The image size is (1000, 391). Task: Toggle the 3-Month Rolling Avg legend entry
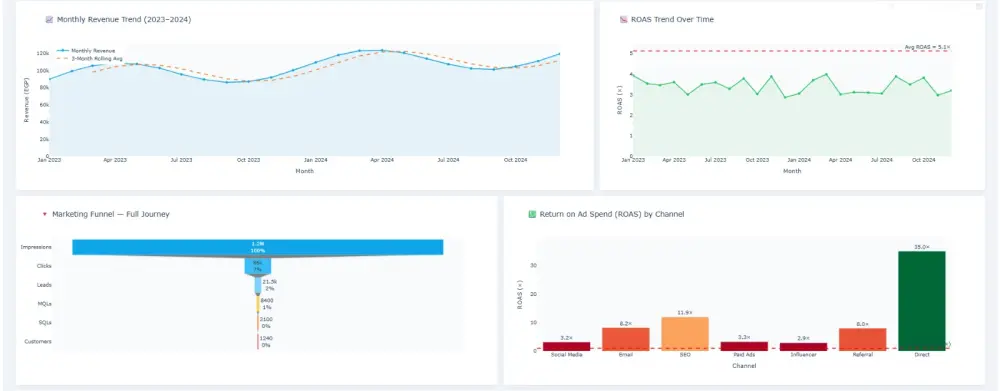pyautogui.click(x=89, y=59)
